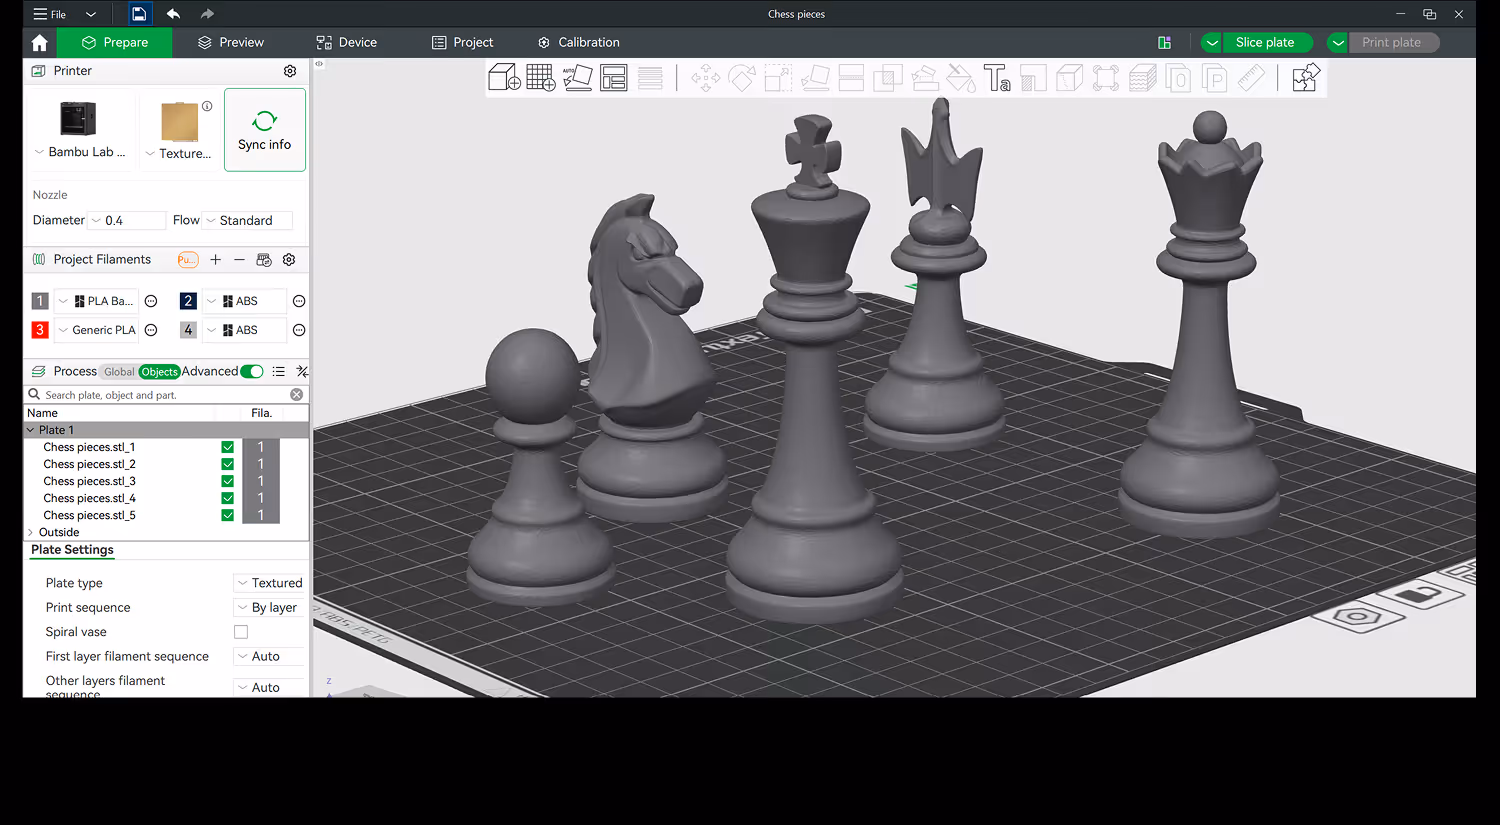Viewport: 1500px width, 825px height.
Task: Click the horizontal-lines toolbar icon before the divider
Action: 650,77
